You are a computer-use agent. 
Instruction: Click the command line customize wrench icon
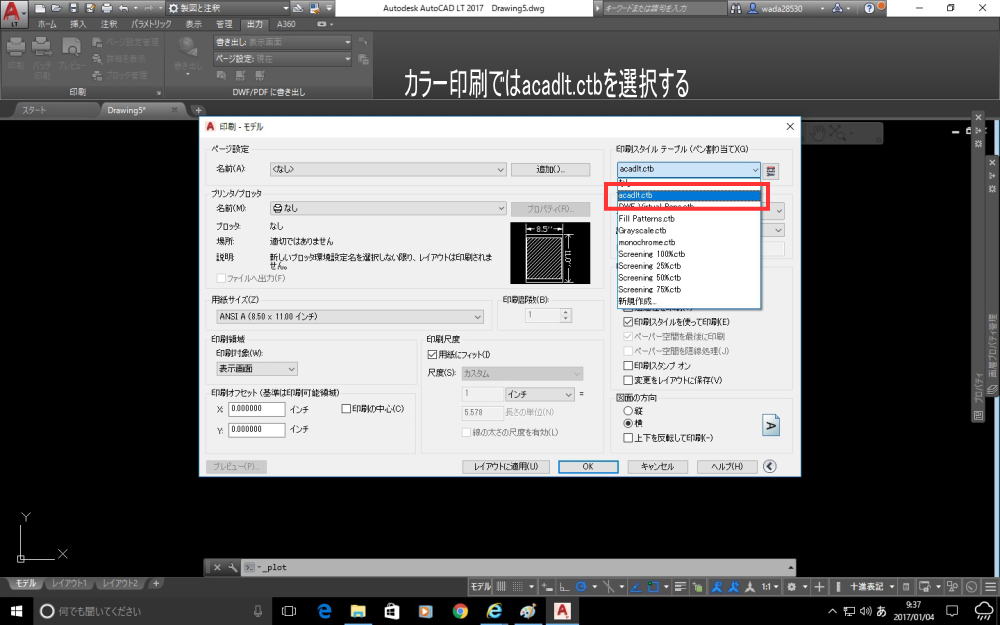[233, 567]
